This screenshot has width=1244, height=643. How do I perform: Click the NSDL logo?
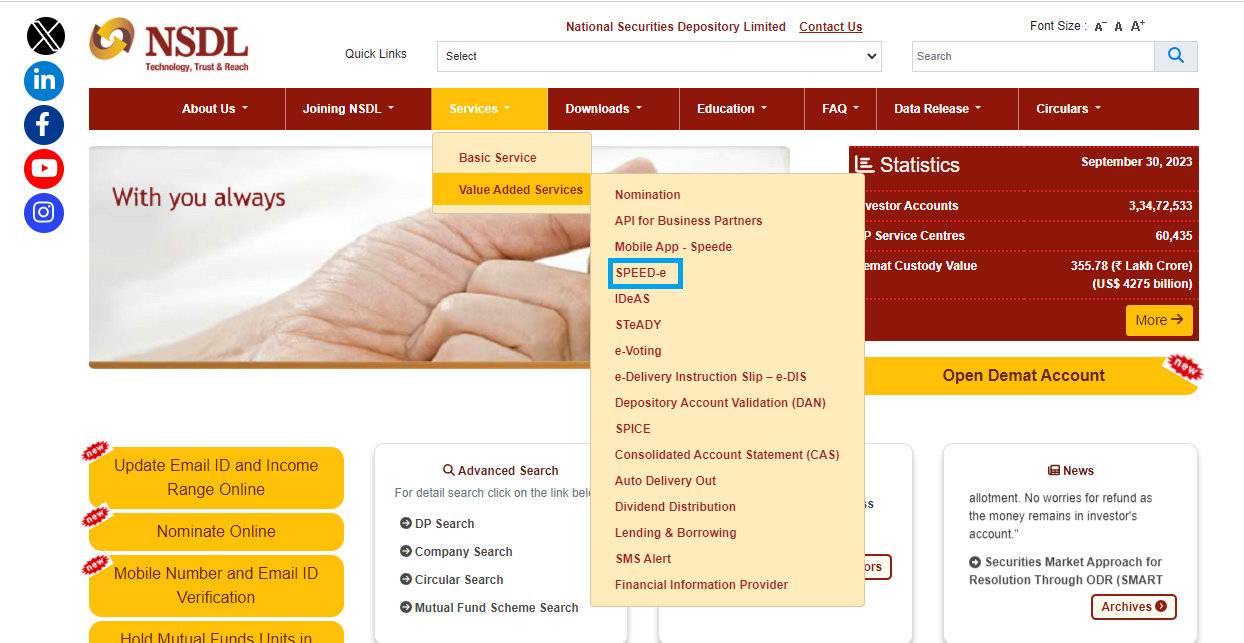point(169,45)
